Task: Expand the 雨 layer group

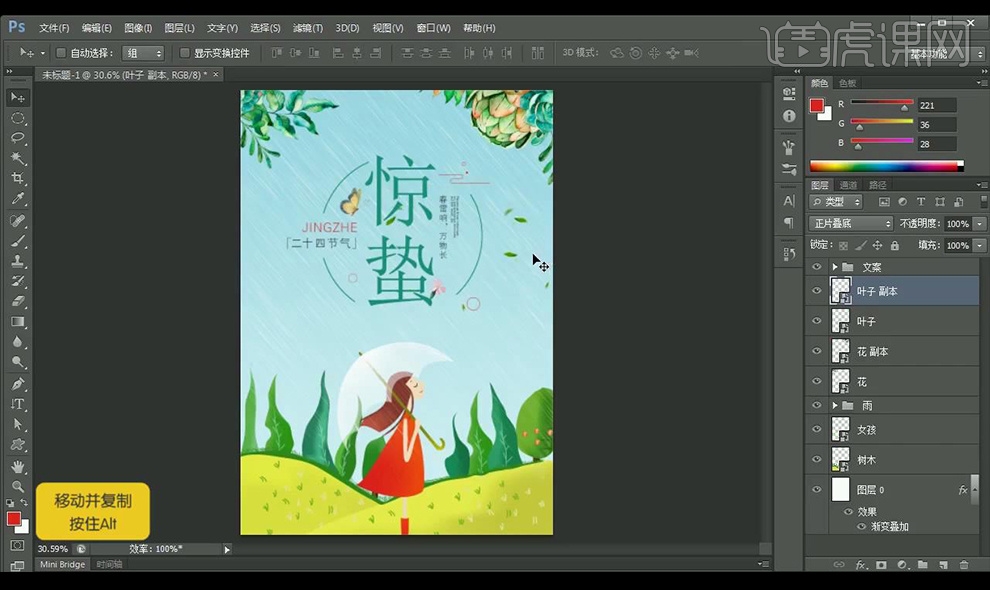Action: click(x=835, y=405)
